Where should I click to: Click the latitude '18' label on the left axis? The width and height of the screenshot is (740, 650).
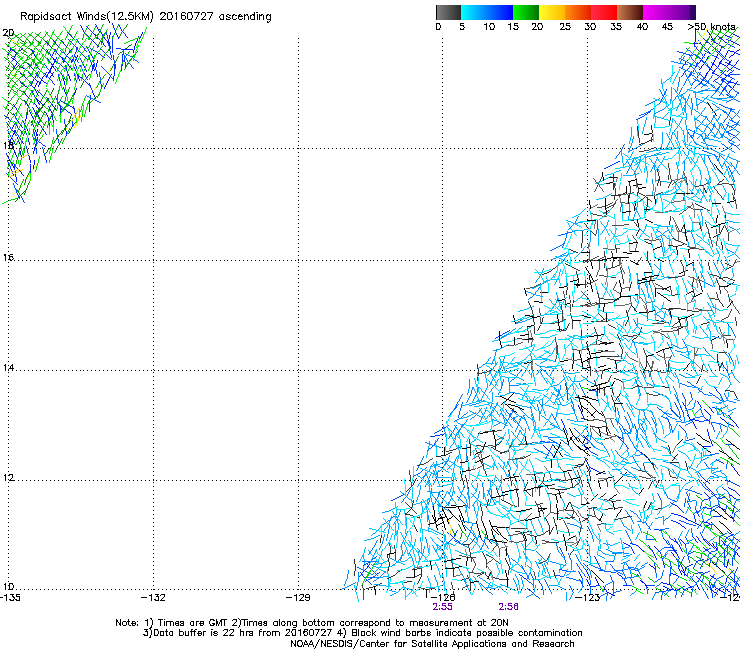(x=8, y=145)
